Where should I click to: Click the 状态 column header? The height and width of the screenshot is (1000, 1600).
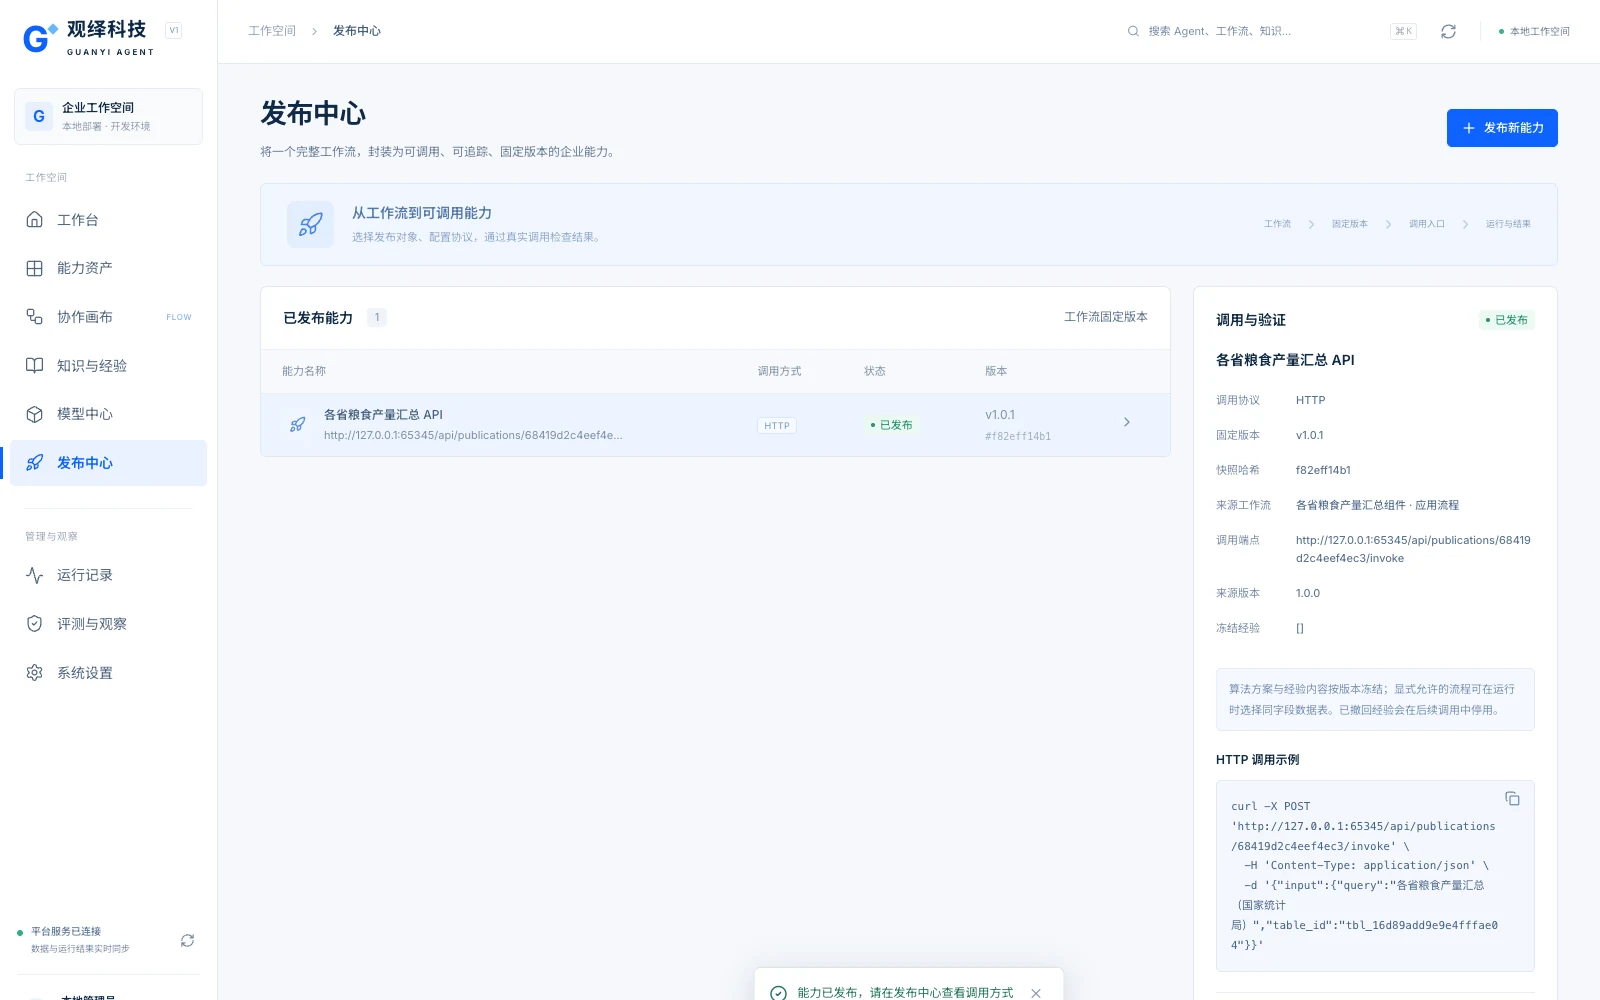click(875, 371)
